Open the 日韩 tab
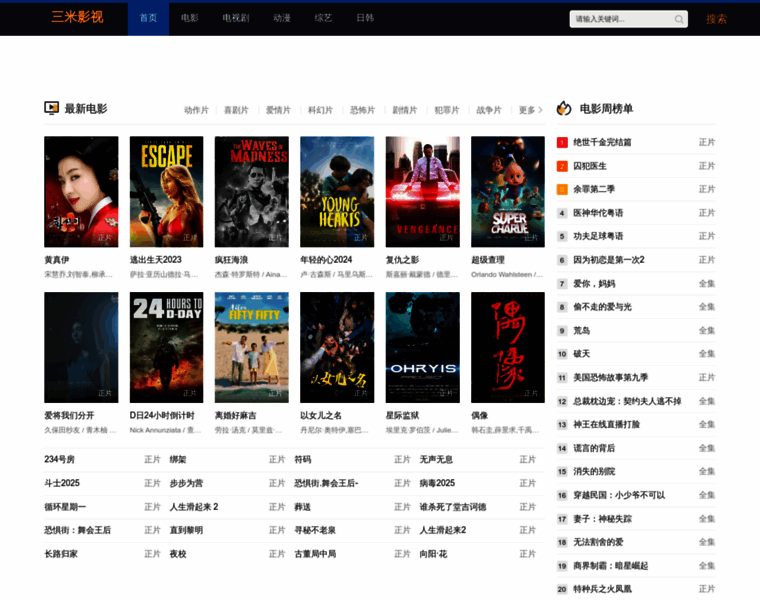Screen dimensions: 760x600 (365, 18)
